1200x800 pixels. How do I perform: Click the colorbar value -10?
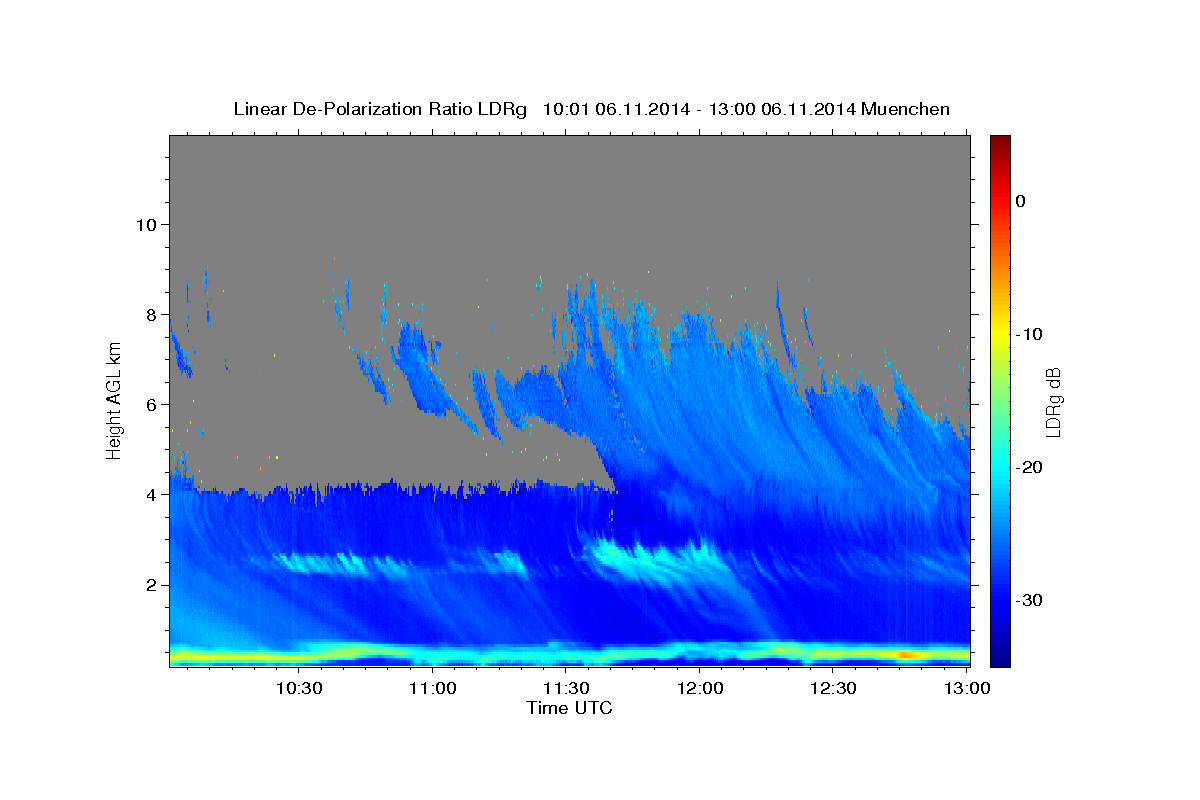point(1029,334)
